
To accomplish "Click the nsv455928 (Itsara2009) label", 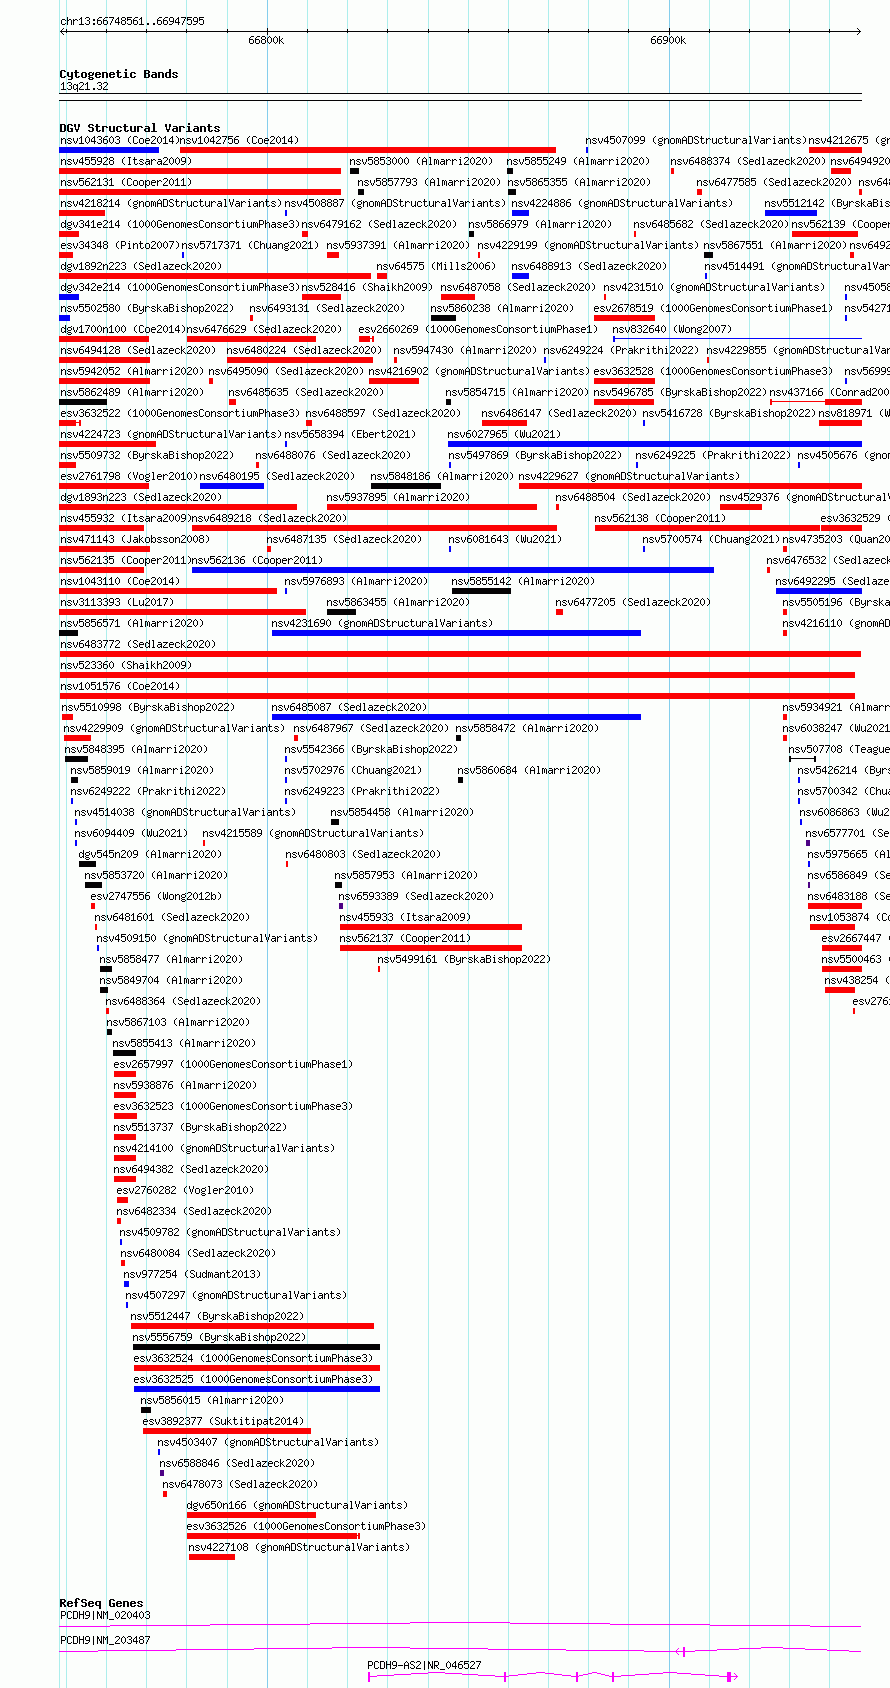I will coord(126,162).
